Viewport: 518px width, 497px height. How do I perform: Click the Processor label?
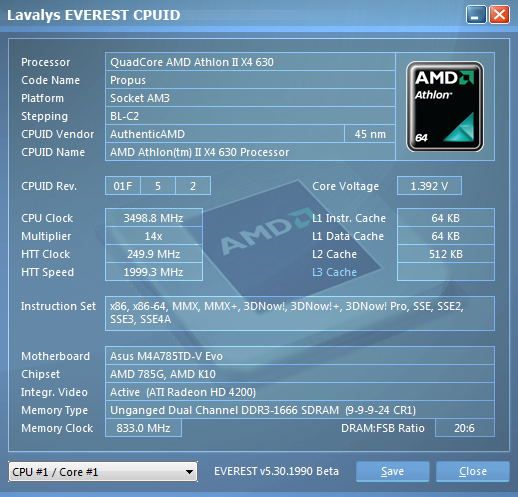[46, 62]
